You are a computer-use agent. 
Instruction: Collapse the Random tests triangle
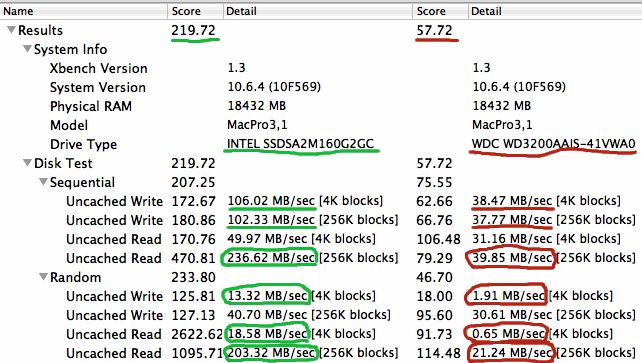[43, 277]
